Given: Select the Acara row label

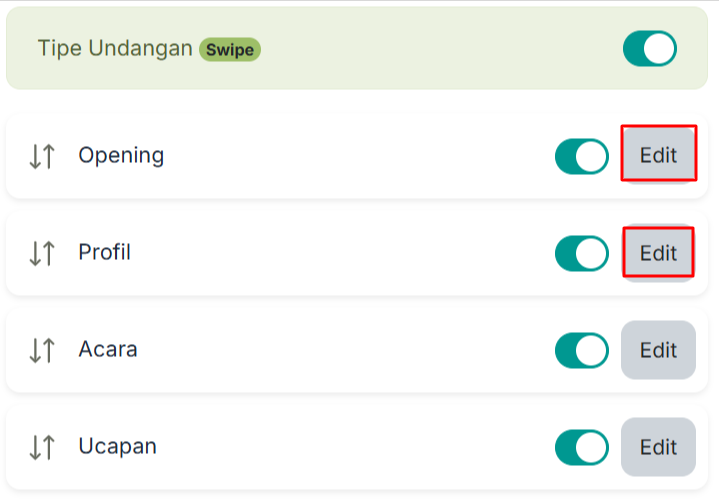Looking at the screenshot, I should point(108,349).
